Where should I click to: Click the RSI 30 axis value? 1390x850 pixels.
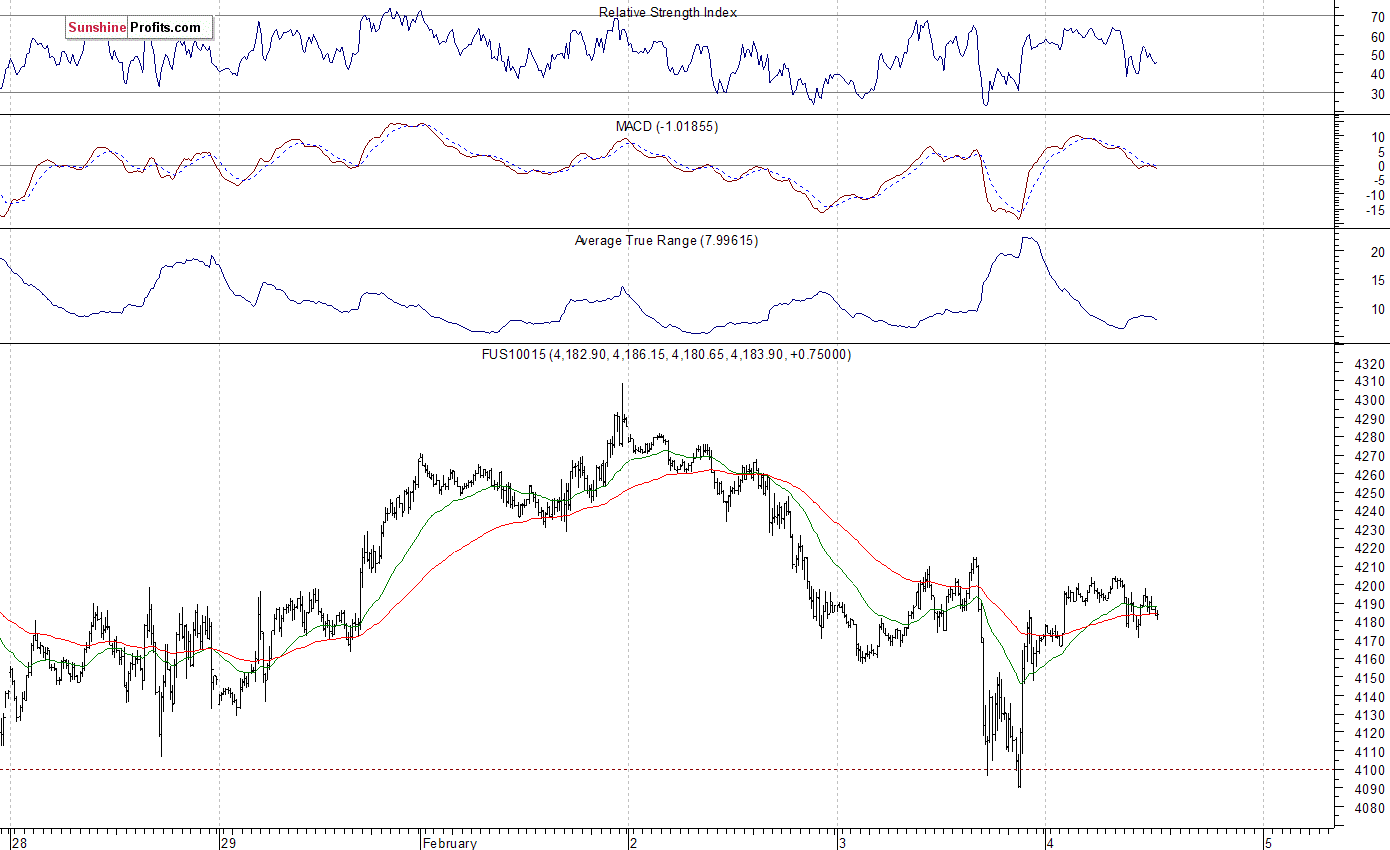coord(1377,93)
